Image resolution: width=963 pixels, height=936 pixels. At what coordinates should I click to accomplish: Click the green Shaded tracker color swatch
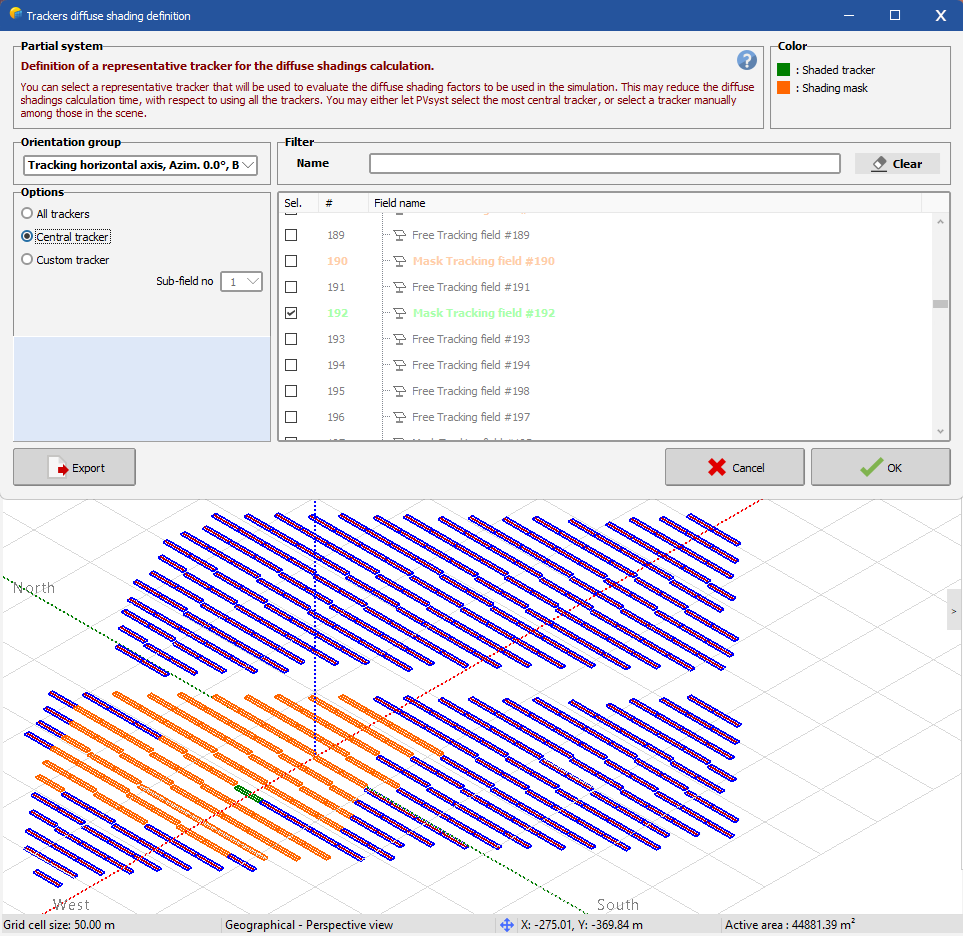click(x=784, y=69)
